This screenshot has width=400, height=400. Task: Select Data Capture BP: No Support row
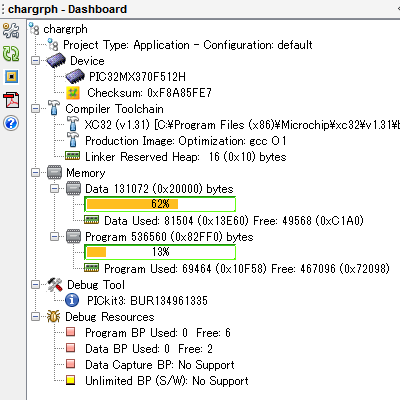[160, 365]
